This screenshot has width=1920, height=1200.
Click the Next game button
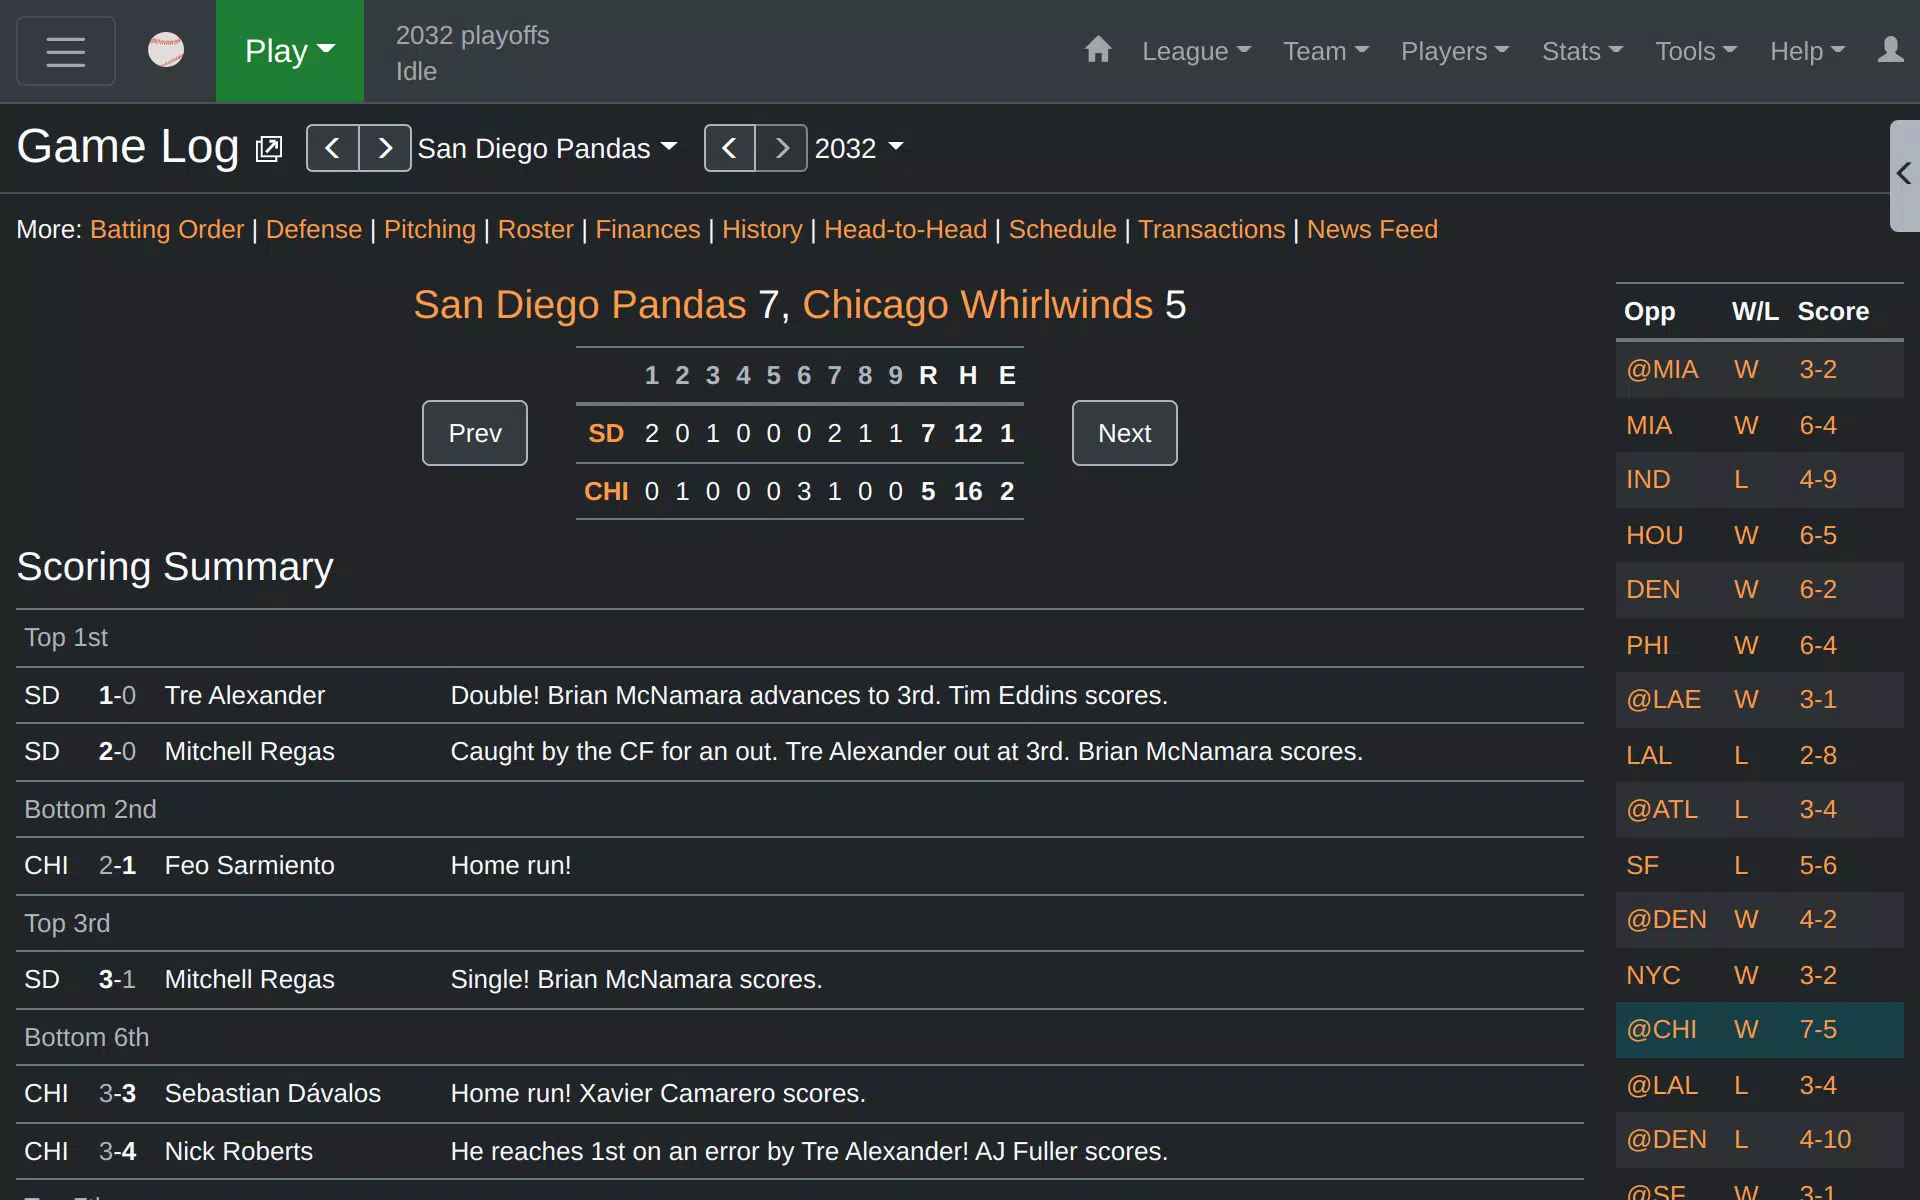(1125, 433)
